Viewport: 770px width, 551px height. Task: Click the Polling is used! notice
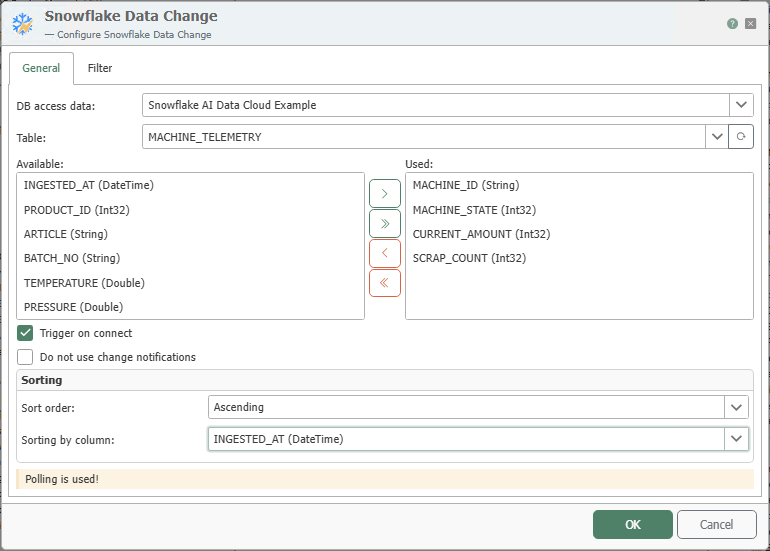(385, 479)
